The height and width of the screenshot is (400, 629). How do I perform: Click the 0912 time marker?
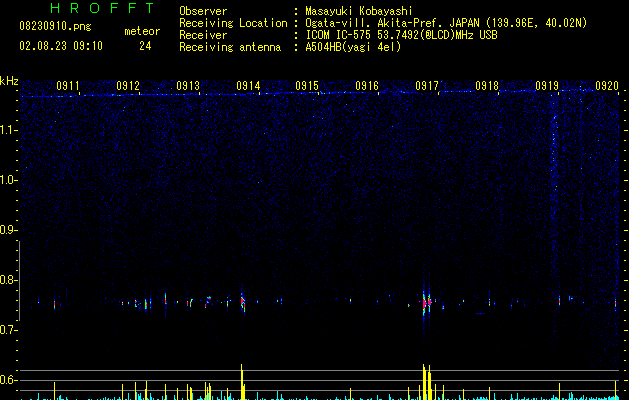point(128,86)
